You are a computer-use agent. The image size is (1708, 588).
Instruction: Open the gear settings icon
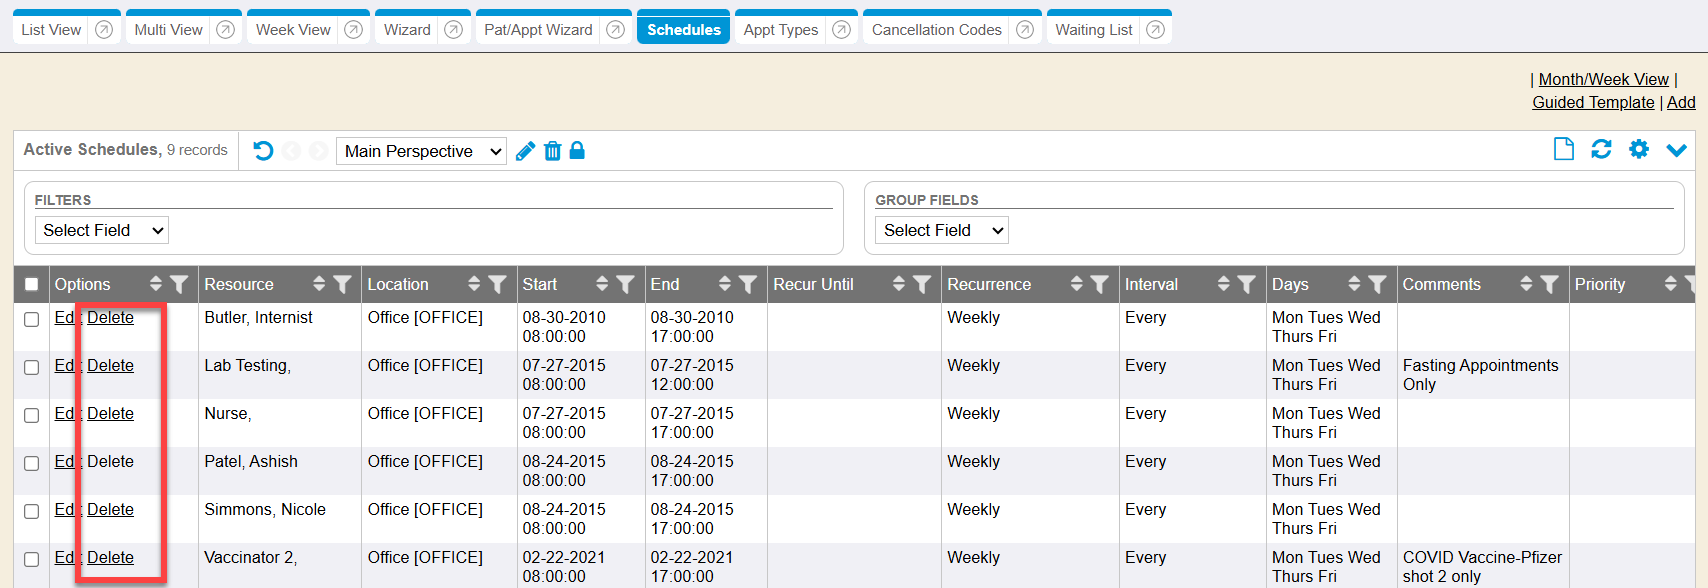(x=1639, y=149)
